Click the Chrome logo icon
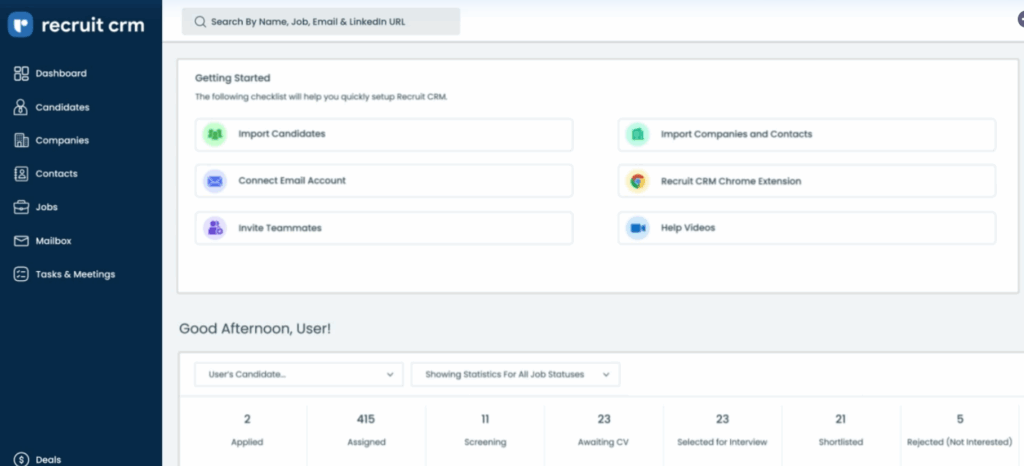 (x=637, y=181)
